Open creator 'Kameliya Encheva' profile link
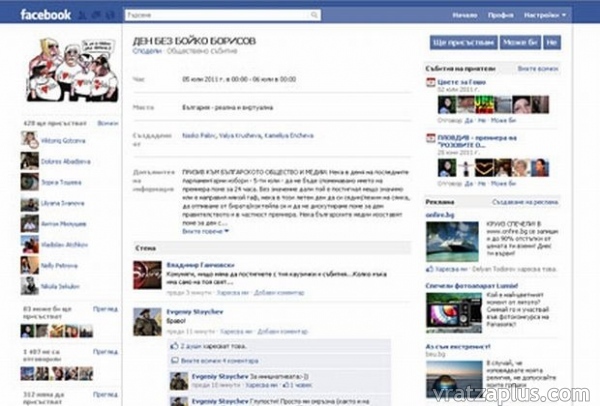The image size is (600, 406). pyautogui.click(x=289, y=135)
